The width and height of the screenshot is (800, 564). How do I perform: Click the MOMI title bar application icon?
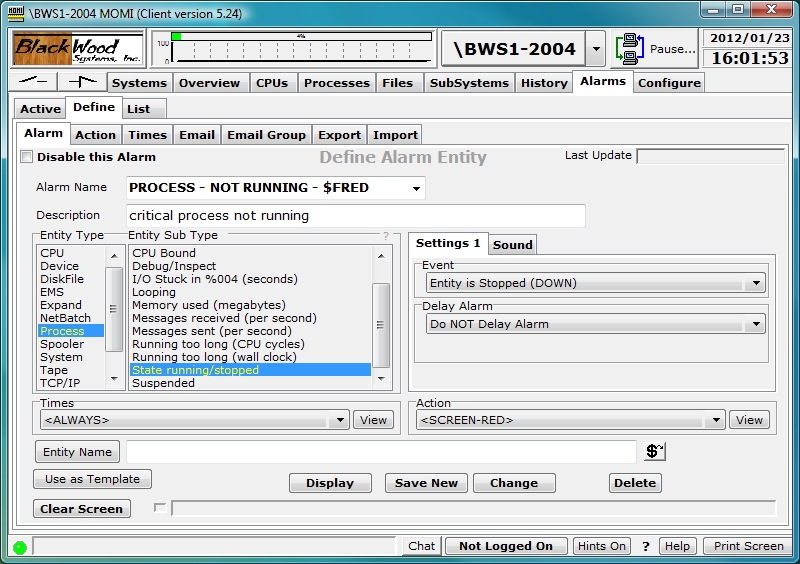click(x=14, y=10)
